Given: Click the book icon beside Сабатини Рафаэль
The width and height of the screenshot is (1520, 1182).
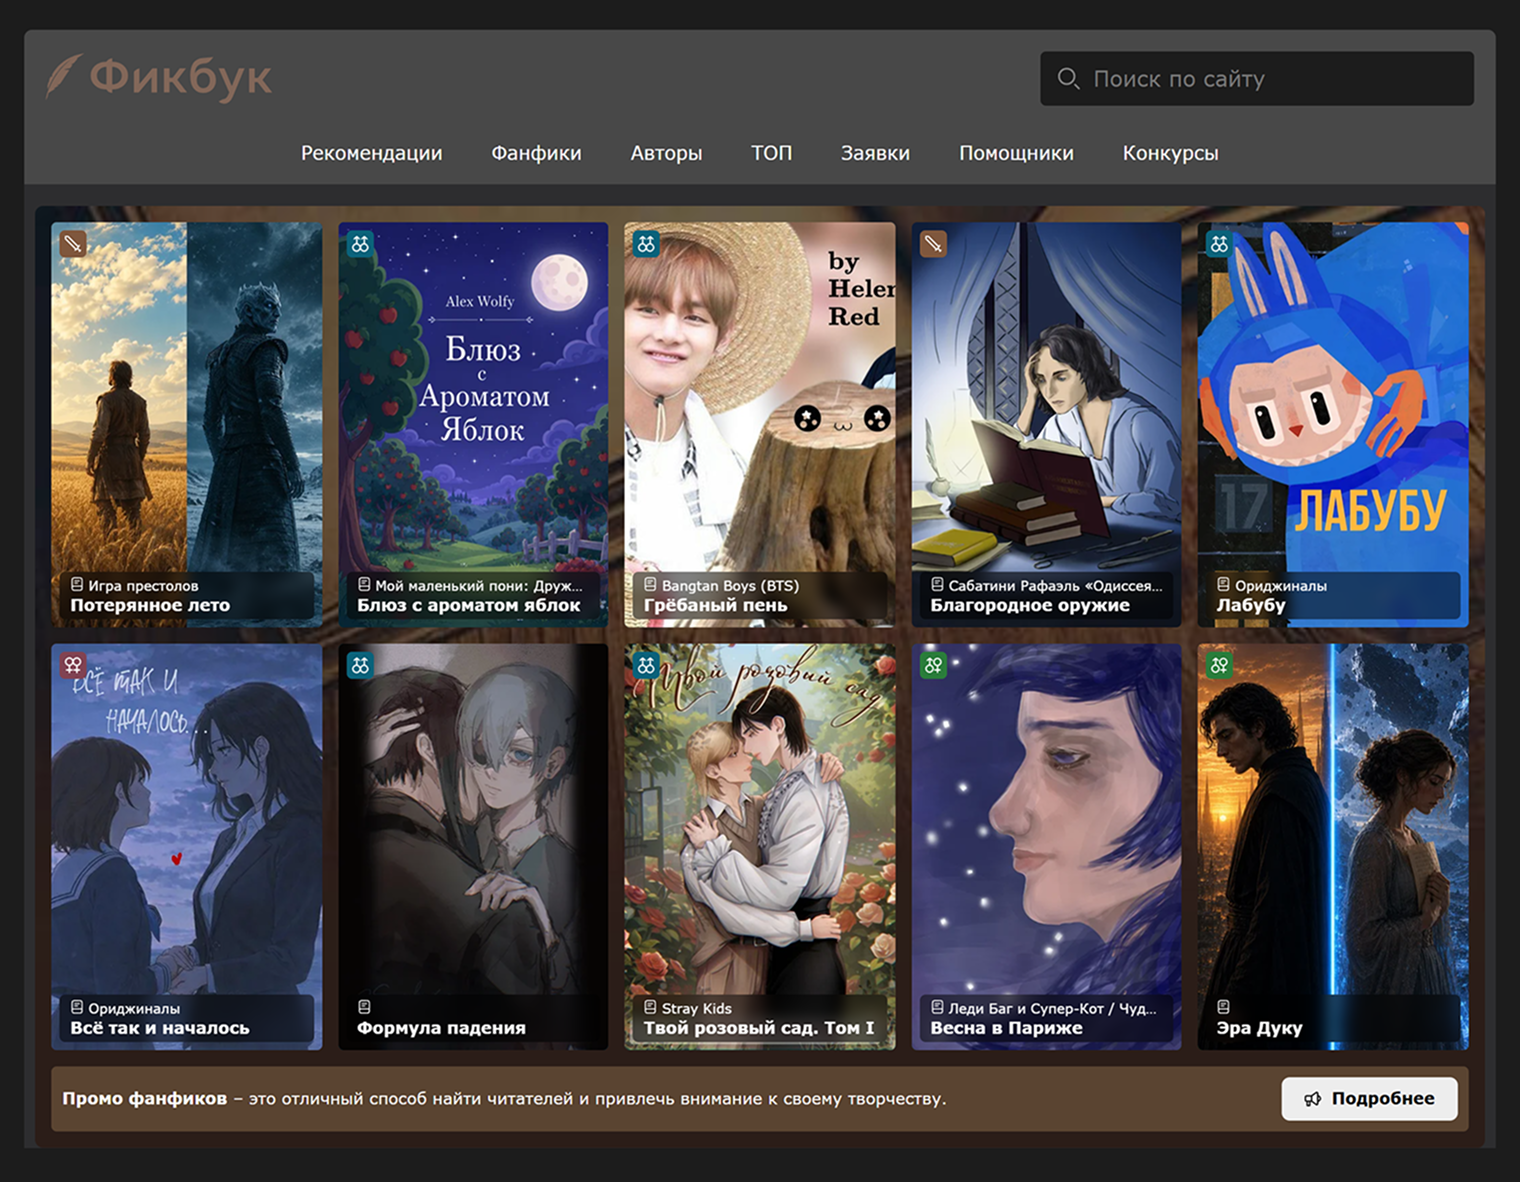Looking at the screenshot, I should 937,585.
